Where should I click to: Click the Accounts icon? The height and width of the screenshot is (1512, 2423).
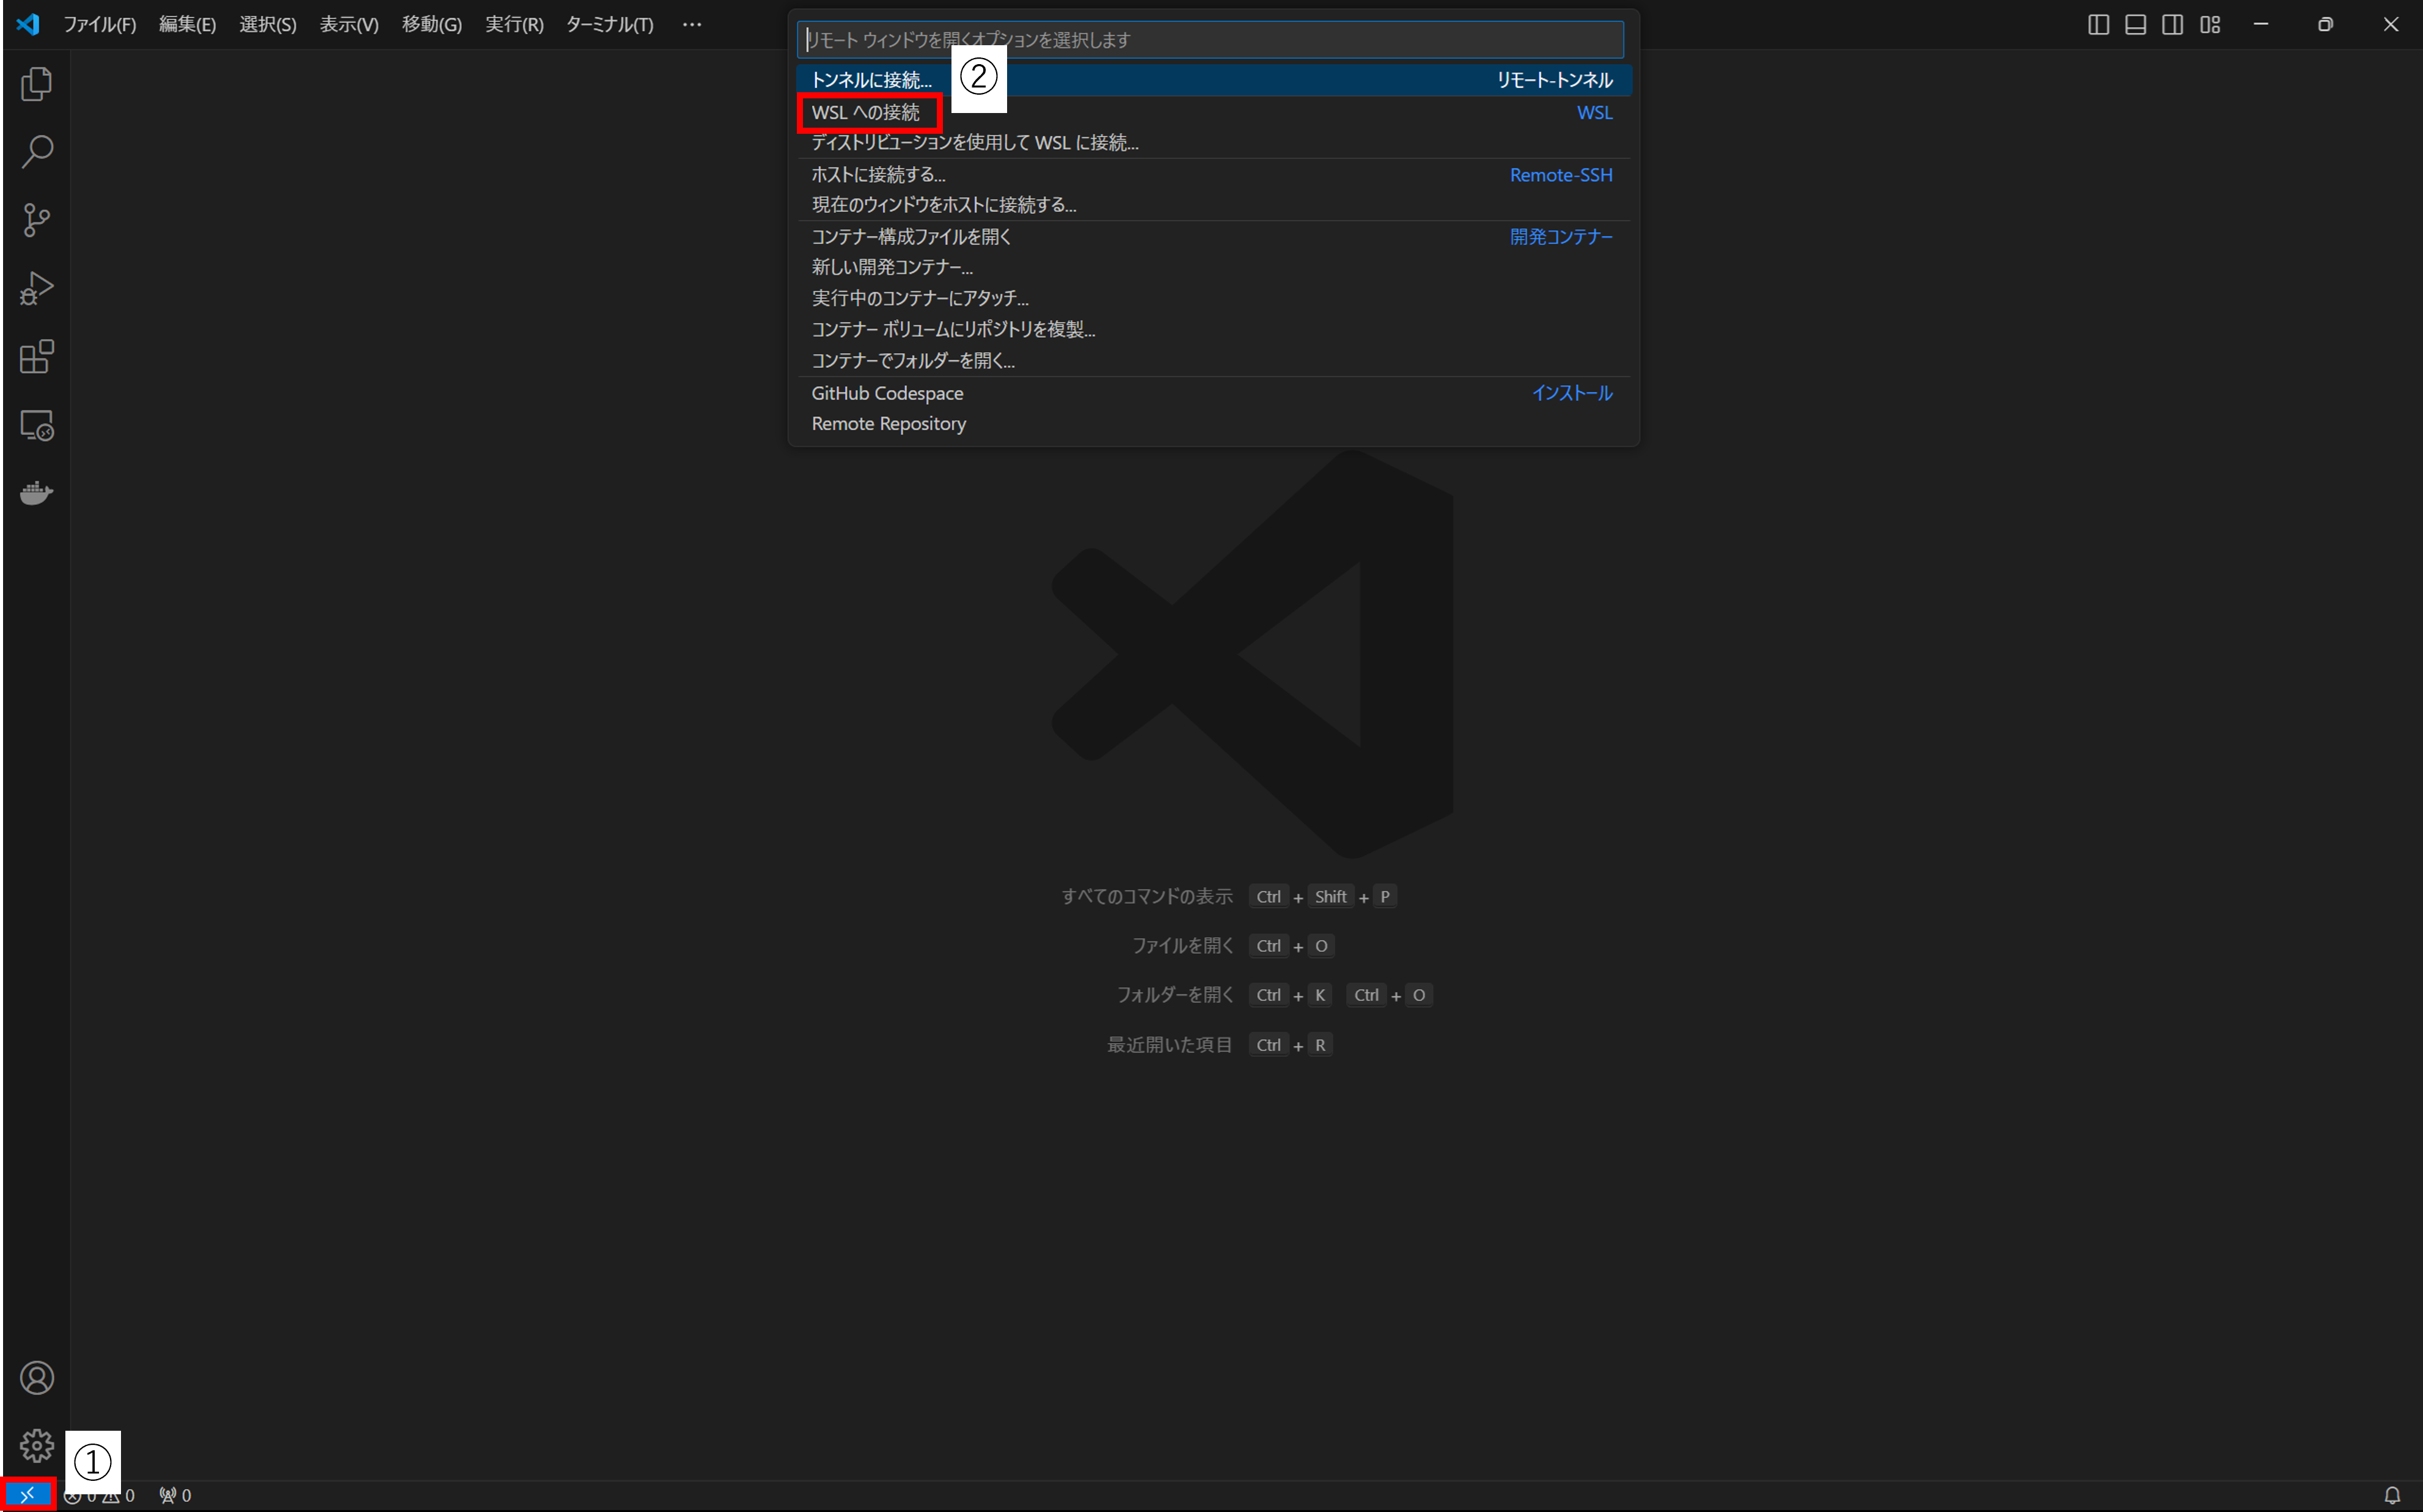pyautogui.click(x=36, y=1377)
